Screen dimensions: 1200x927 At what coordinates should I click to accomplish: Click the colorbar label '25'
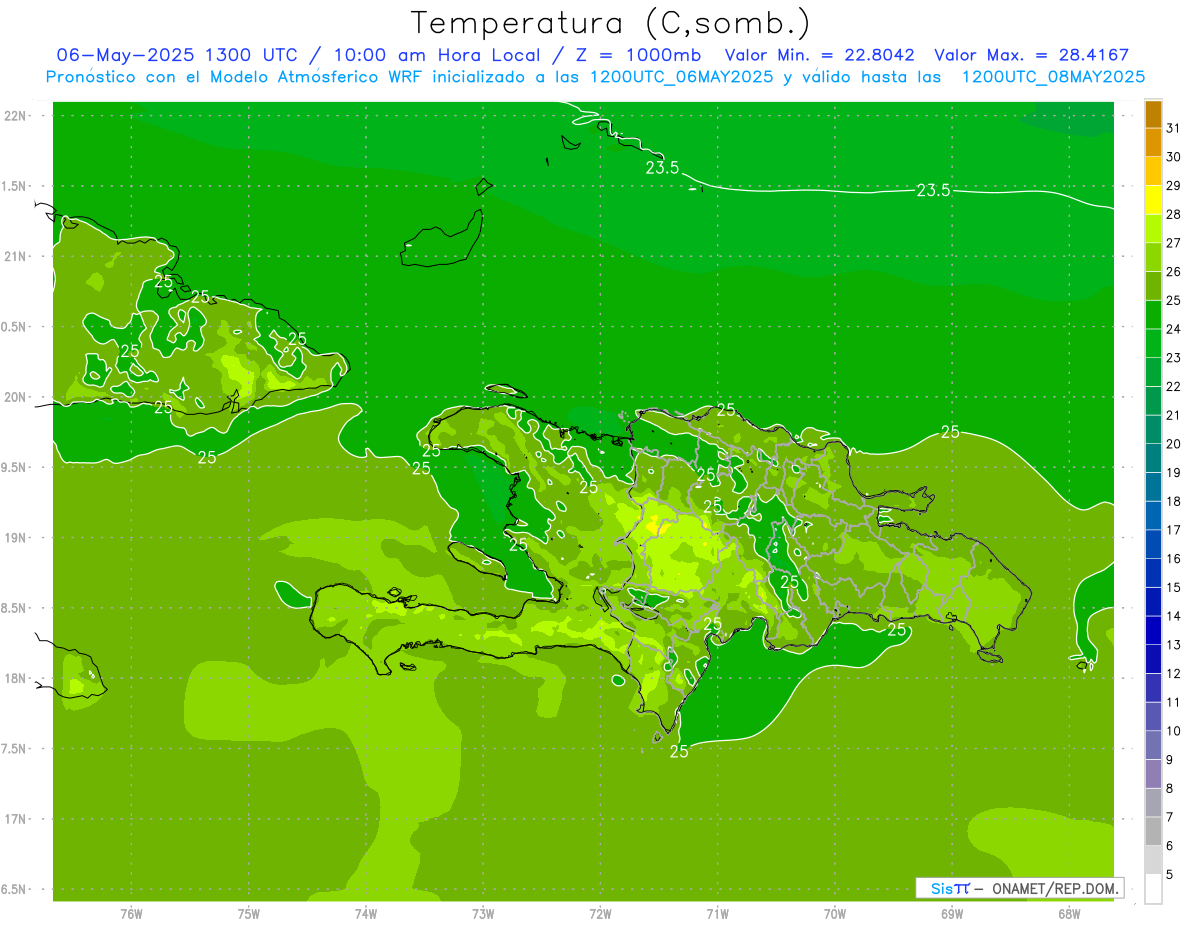click(1174, 300)
